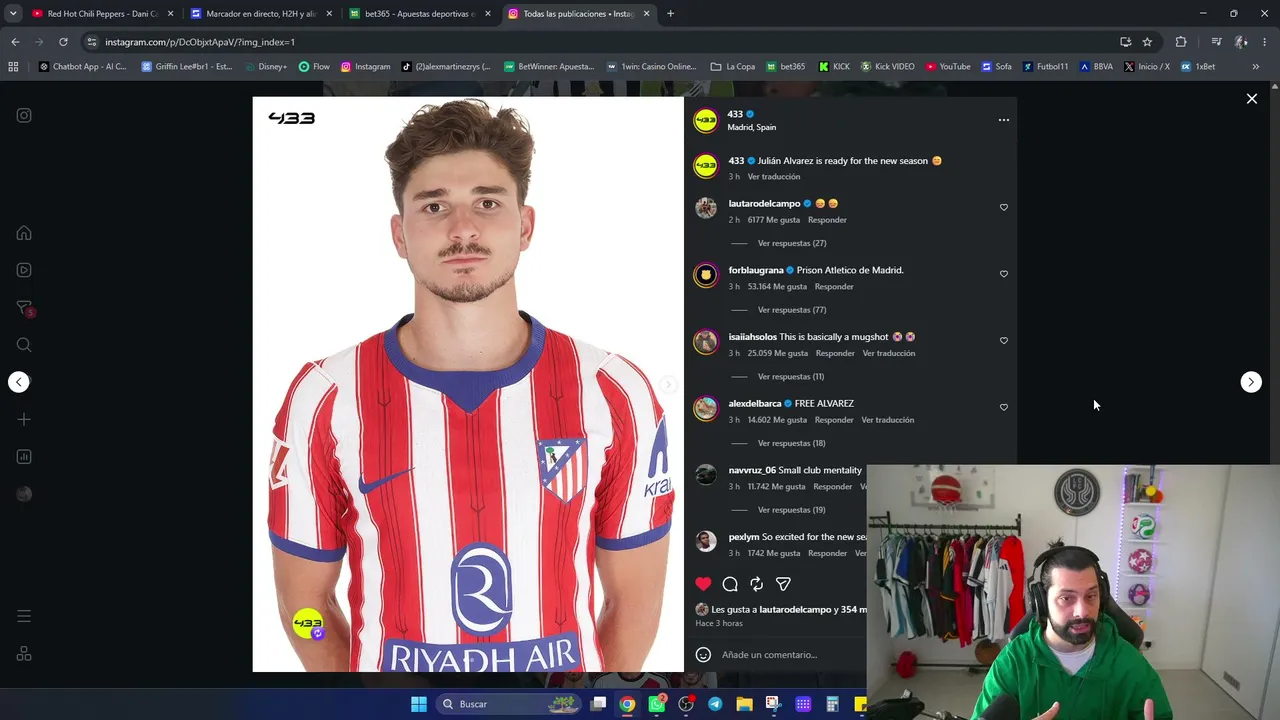
Task: Switch to bet365 Apuestas deportivas tab
Action: tap(418, 14)
